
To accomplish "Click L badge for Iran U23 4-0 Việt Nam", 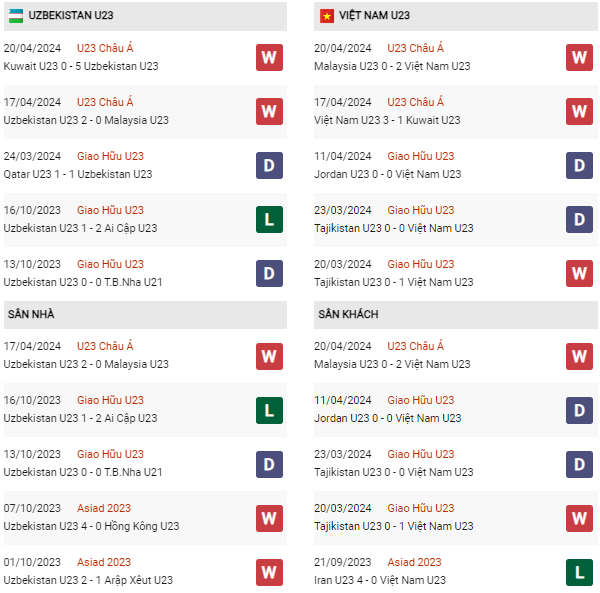I will coord(579,571).
